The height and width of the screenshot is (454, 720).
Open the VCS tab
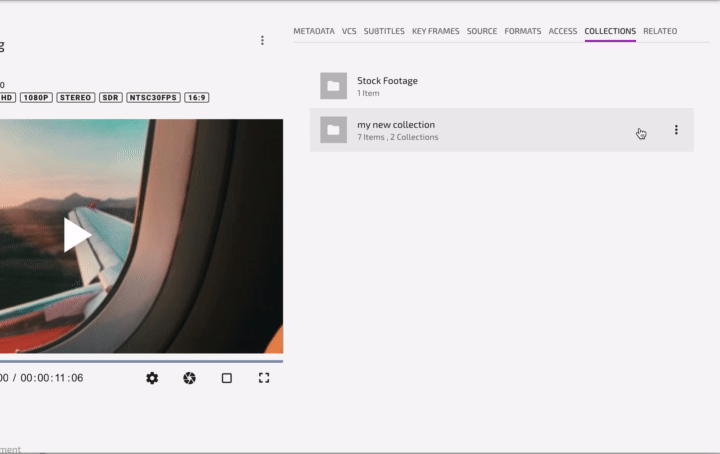pos(349,31)
